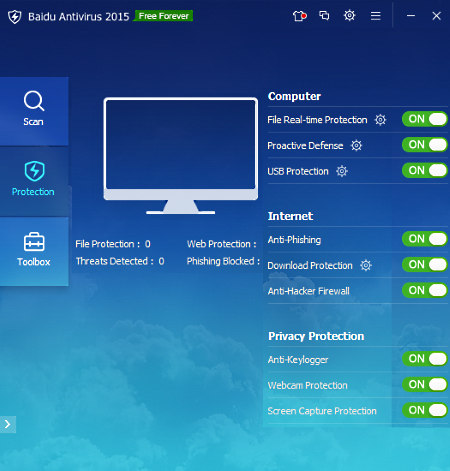
Task: Click the USB Protection label
Action: [x=298, y=171]
